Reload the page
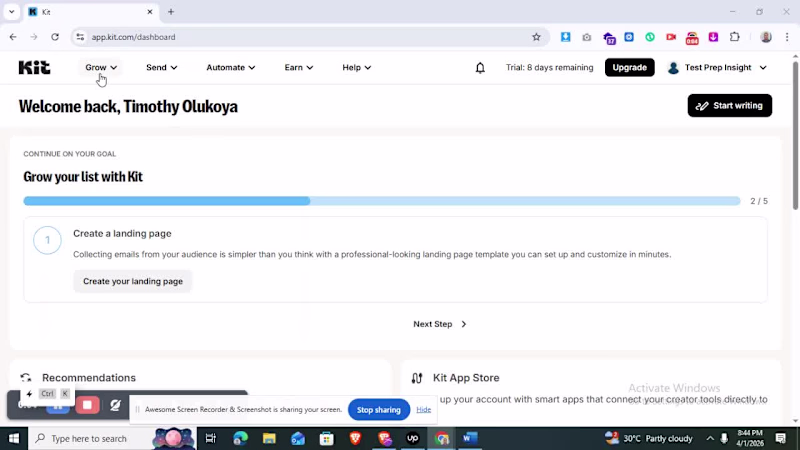This screenshot has height=450, width=800. pyautogui.click(x=55, y=37)
